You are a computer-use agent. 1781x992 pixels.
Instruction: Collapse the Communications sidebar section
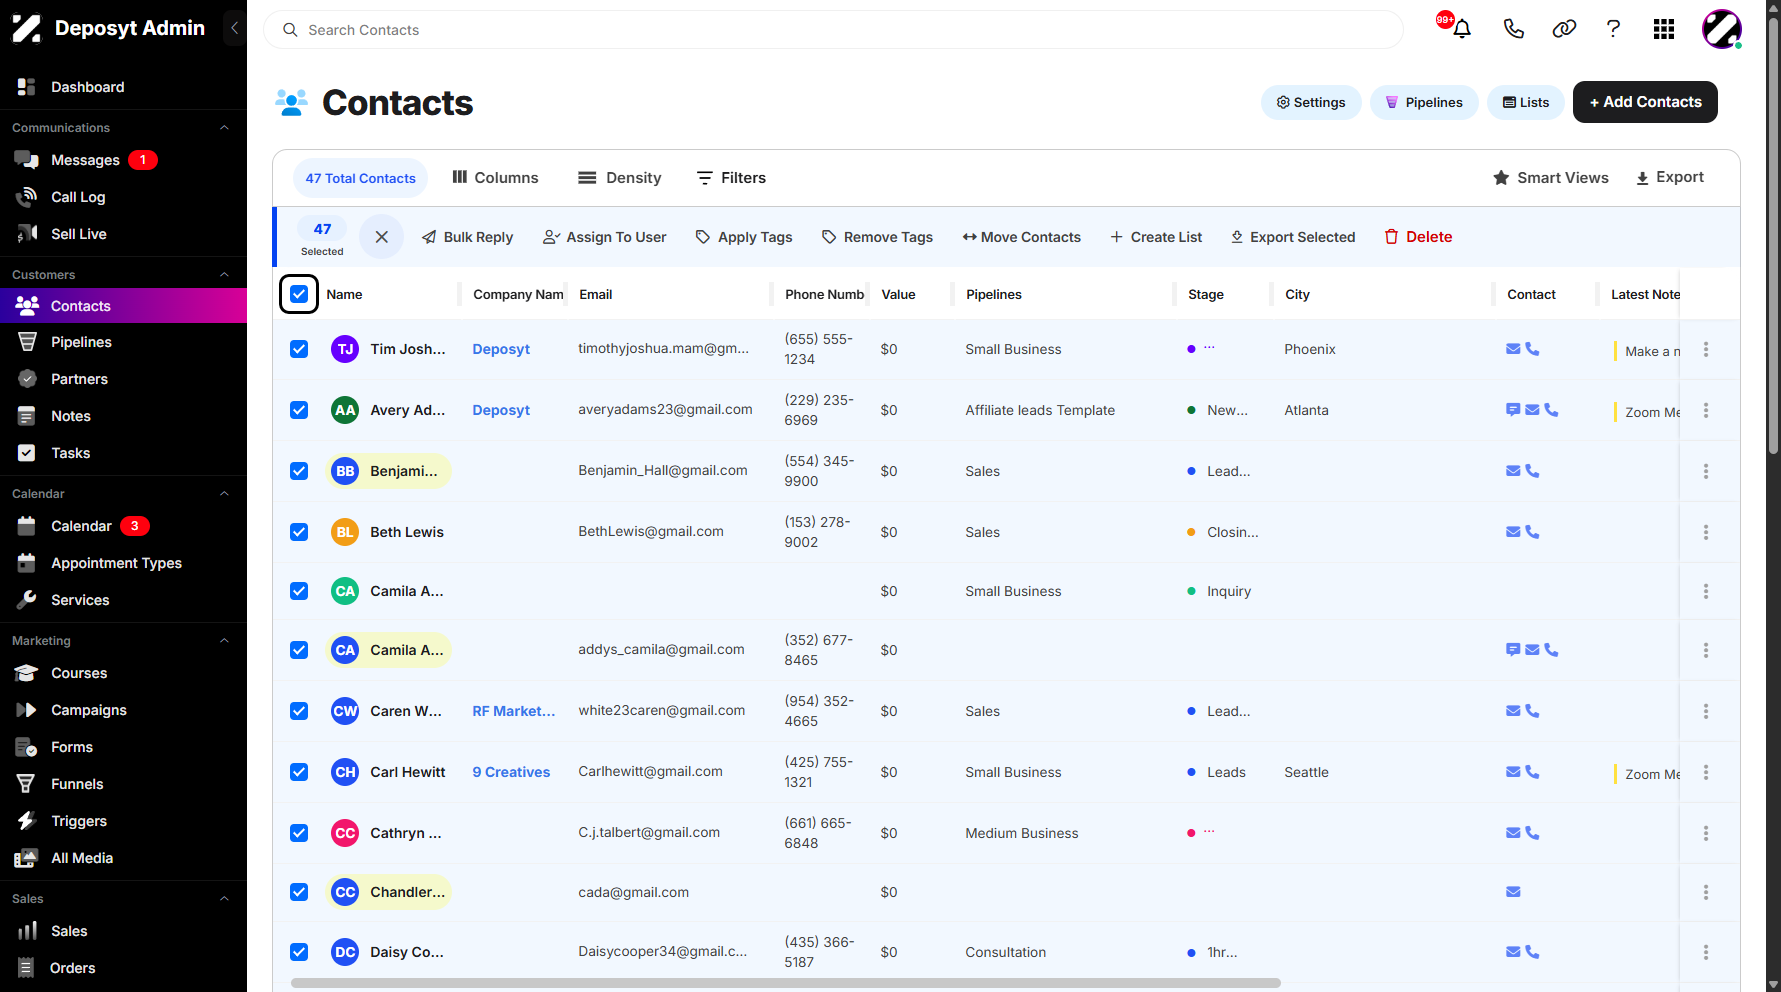point(224,128)
